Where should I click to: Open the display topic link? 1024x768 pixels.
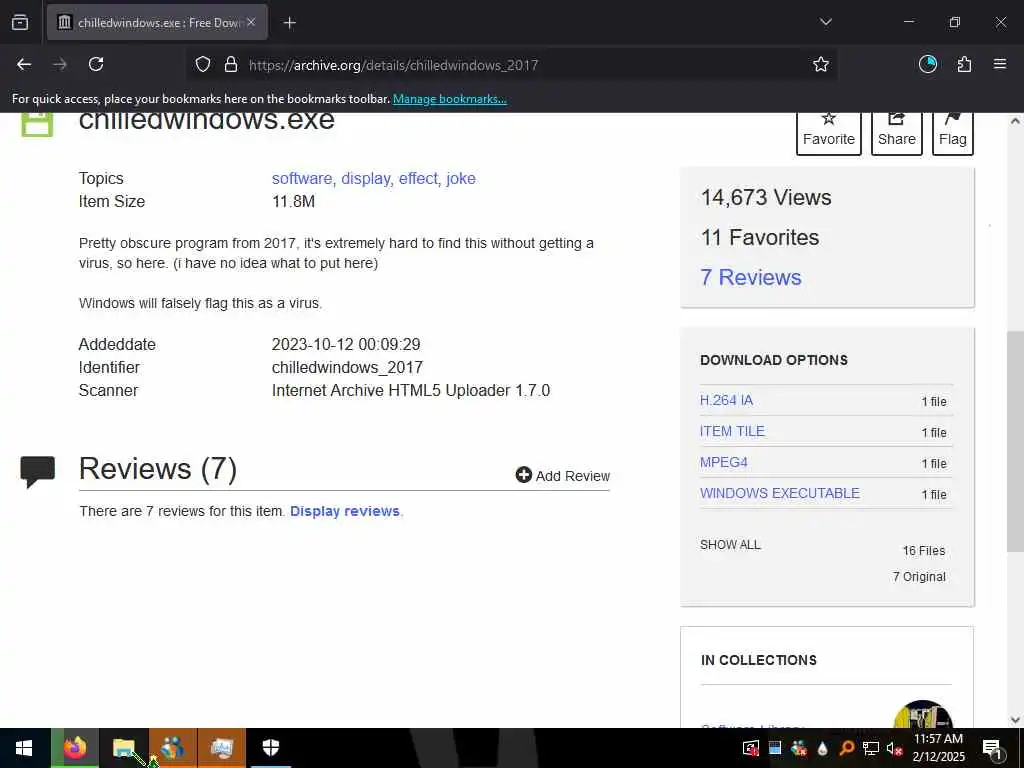point(366,178)
